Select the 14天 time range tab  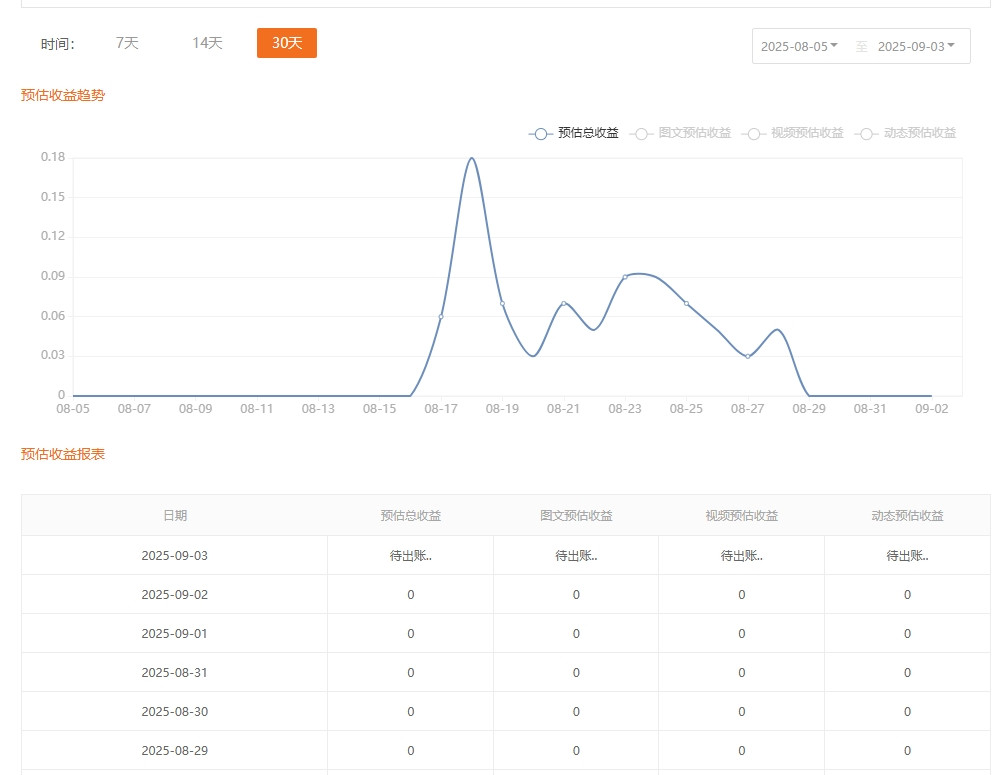(207, 43)
